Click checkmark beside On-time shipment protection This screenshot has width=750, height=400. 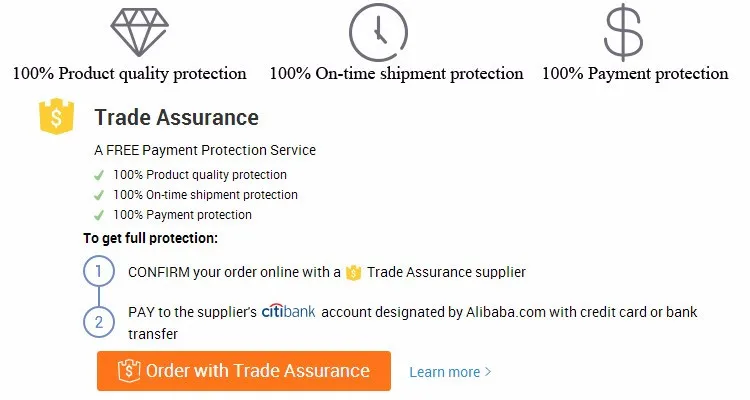pyautogui.click(x=99, y=195)
